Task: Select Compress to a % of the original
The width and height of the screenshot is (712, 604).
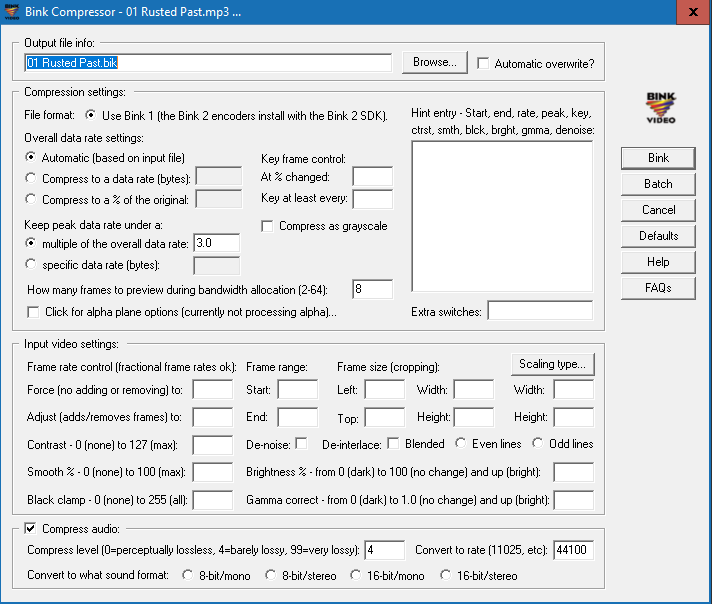Action: pos(30,199)
